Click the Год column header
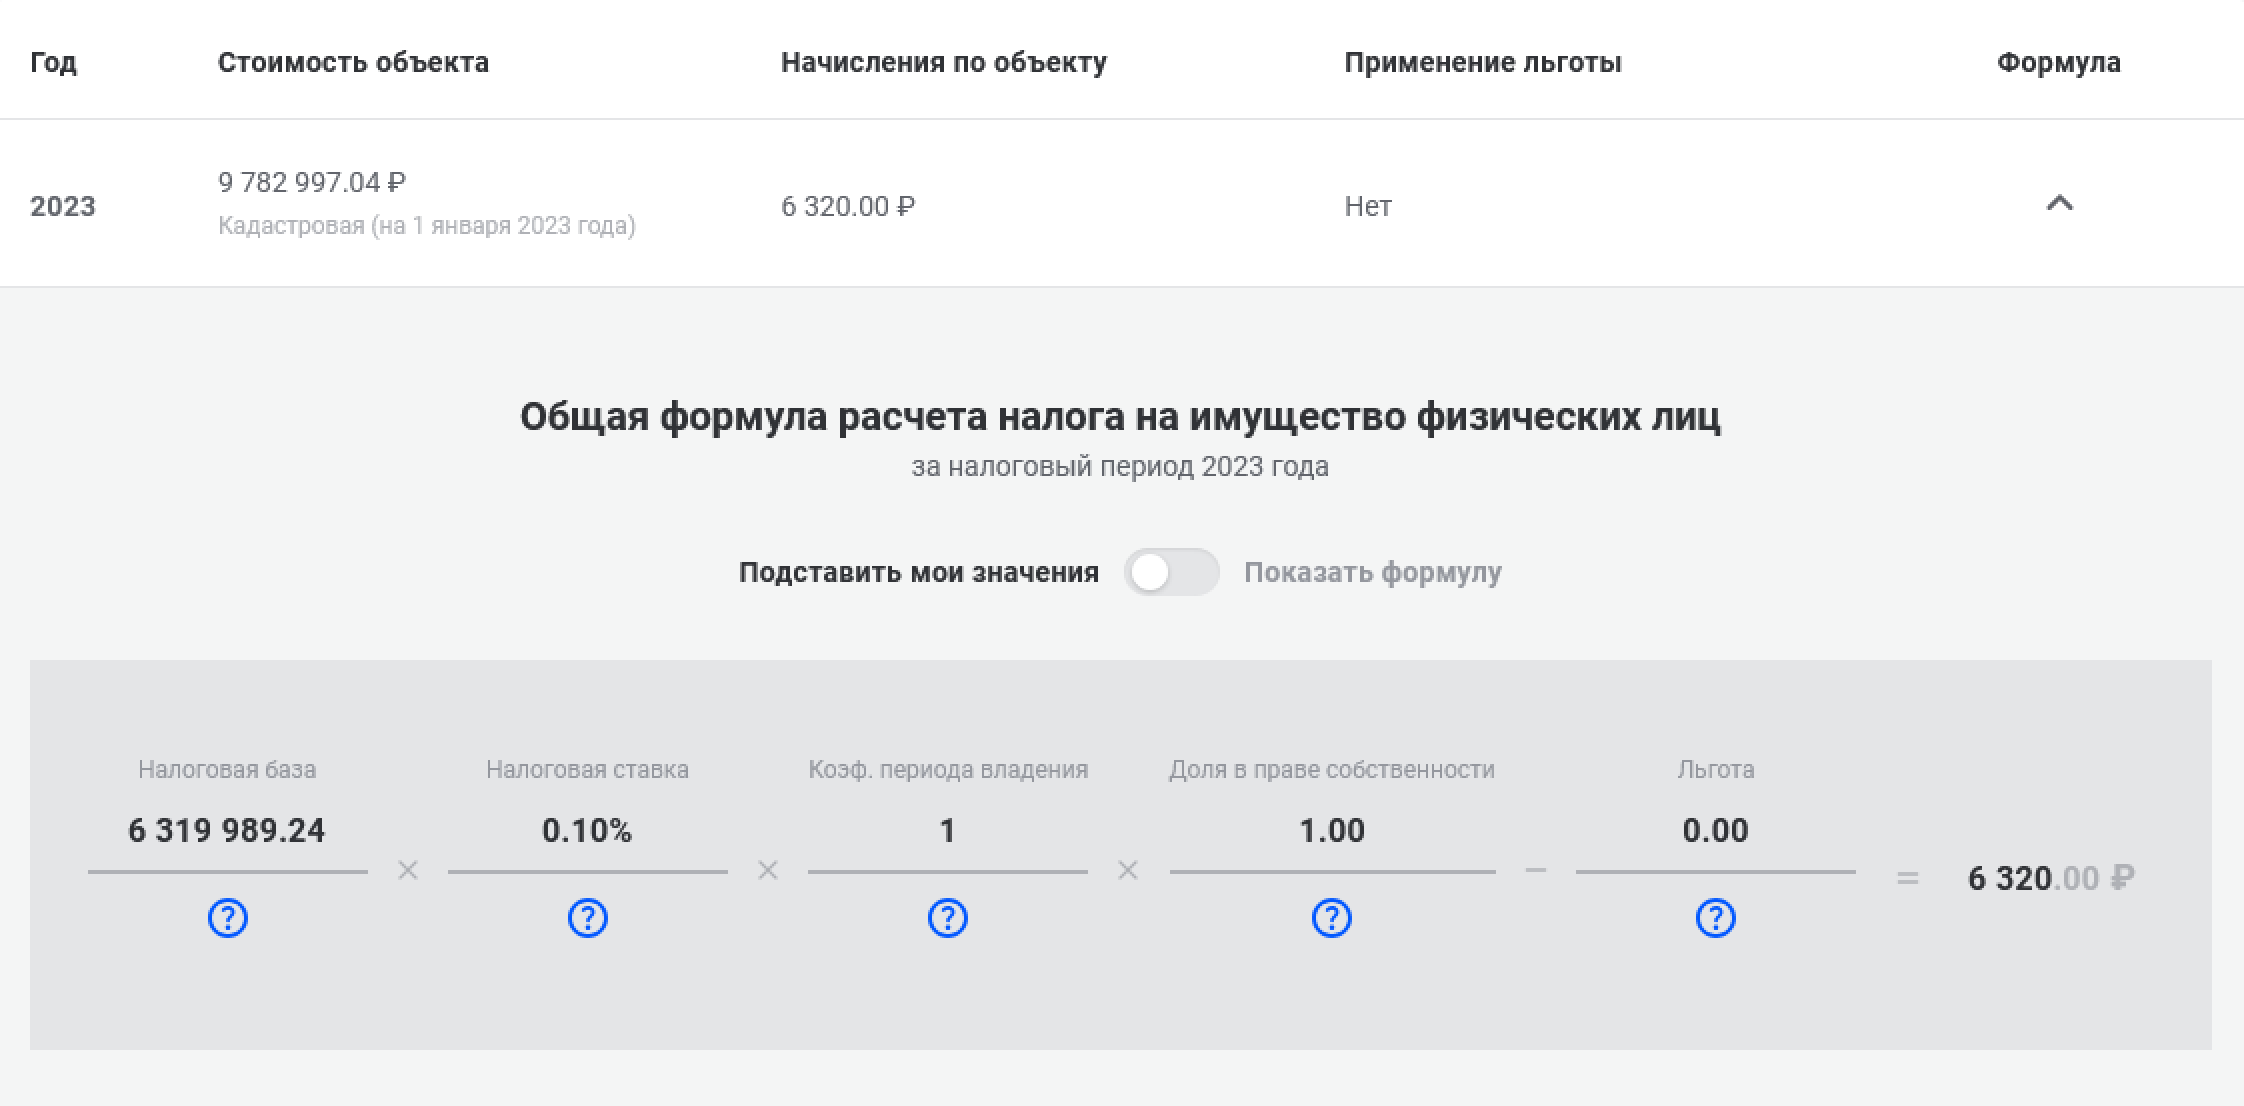 pos(53,62)
